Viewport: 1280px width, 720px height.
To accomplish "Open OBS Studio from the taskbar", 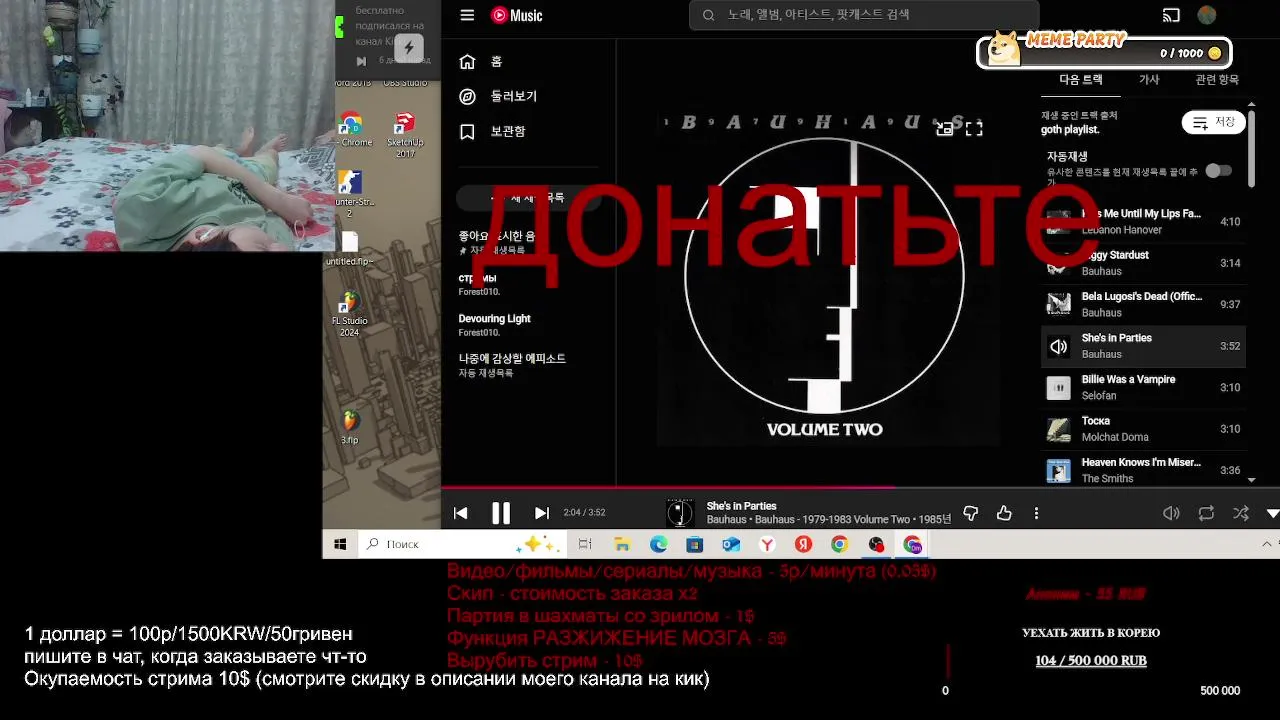I will coord(876,544).
